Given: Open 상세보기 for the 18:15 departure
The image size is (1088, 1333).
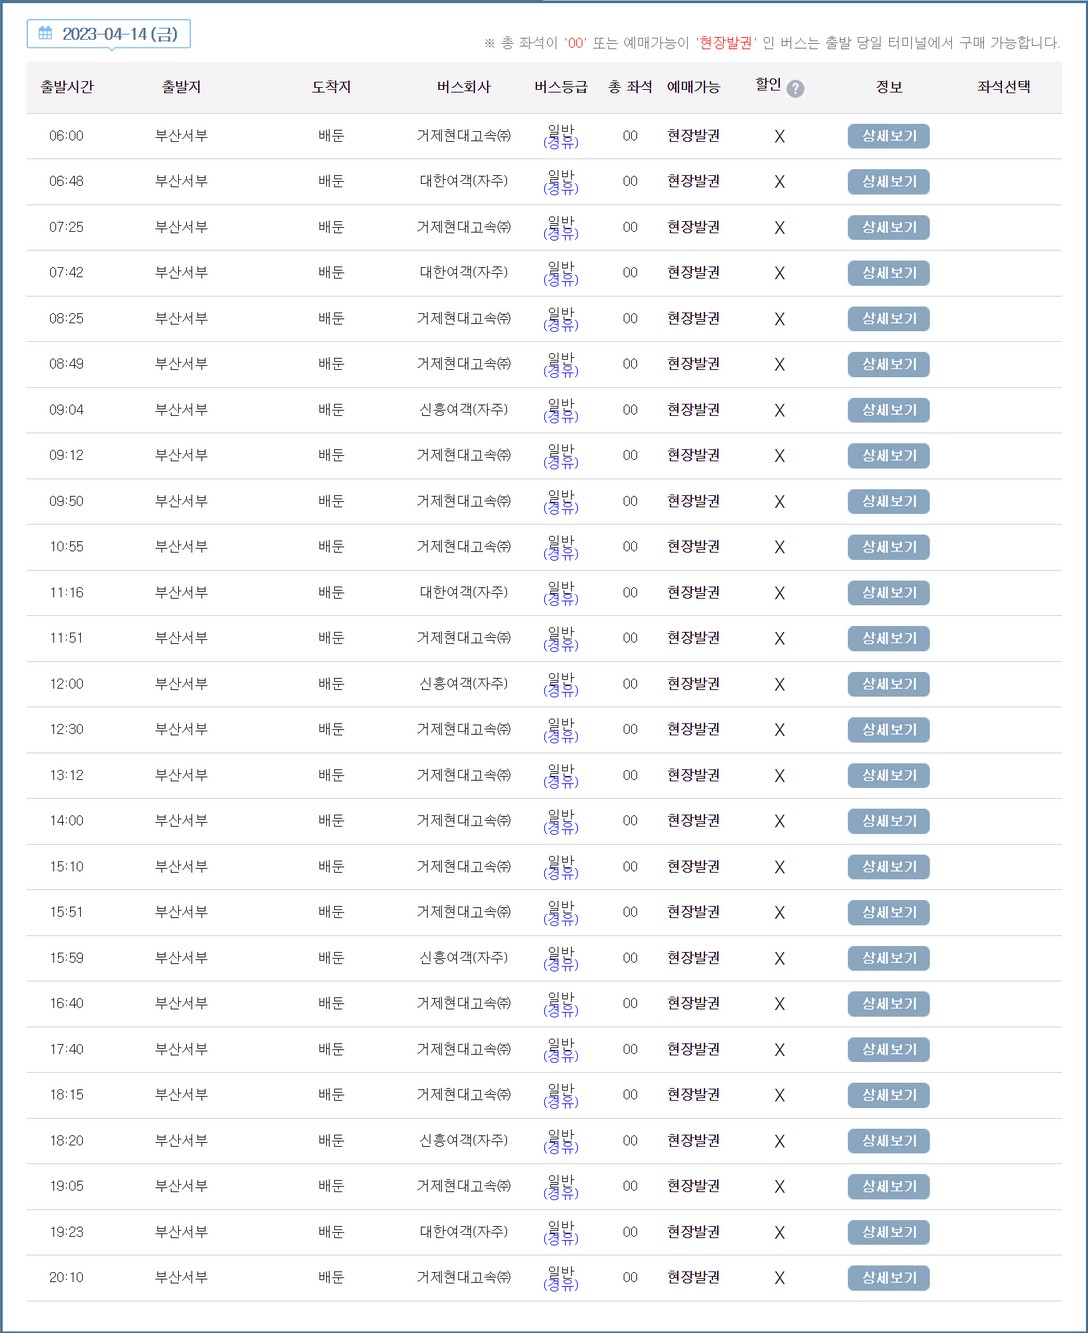Looking at the screenshot, I should [x=888, y=1095].
